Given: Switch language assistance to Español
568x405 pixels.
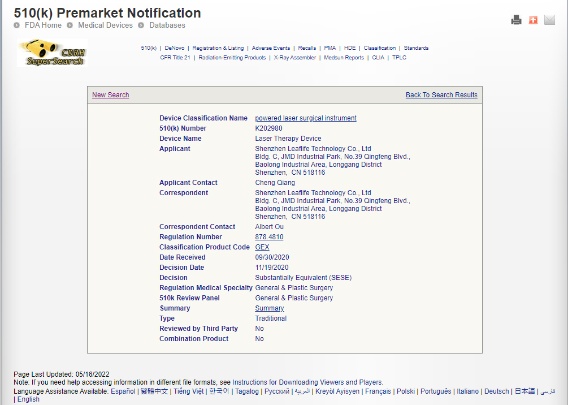Looking at the screenshot, I should (123, 392).
